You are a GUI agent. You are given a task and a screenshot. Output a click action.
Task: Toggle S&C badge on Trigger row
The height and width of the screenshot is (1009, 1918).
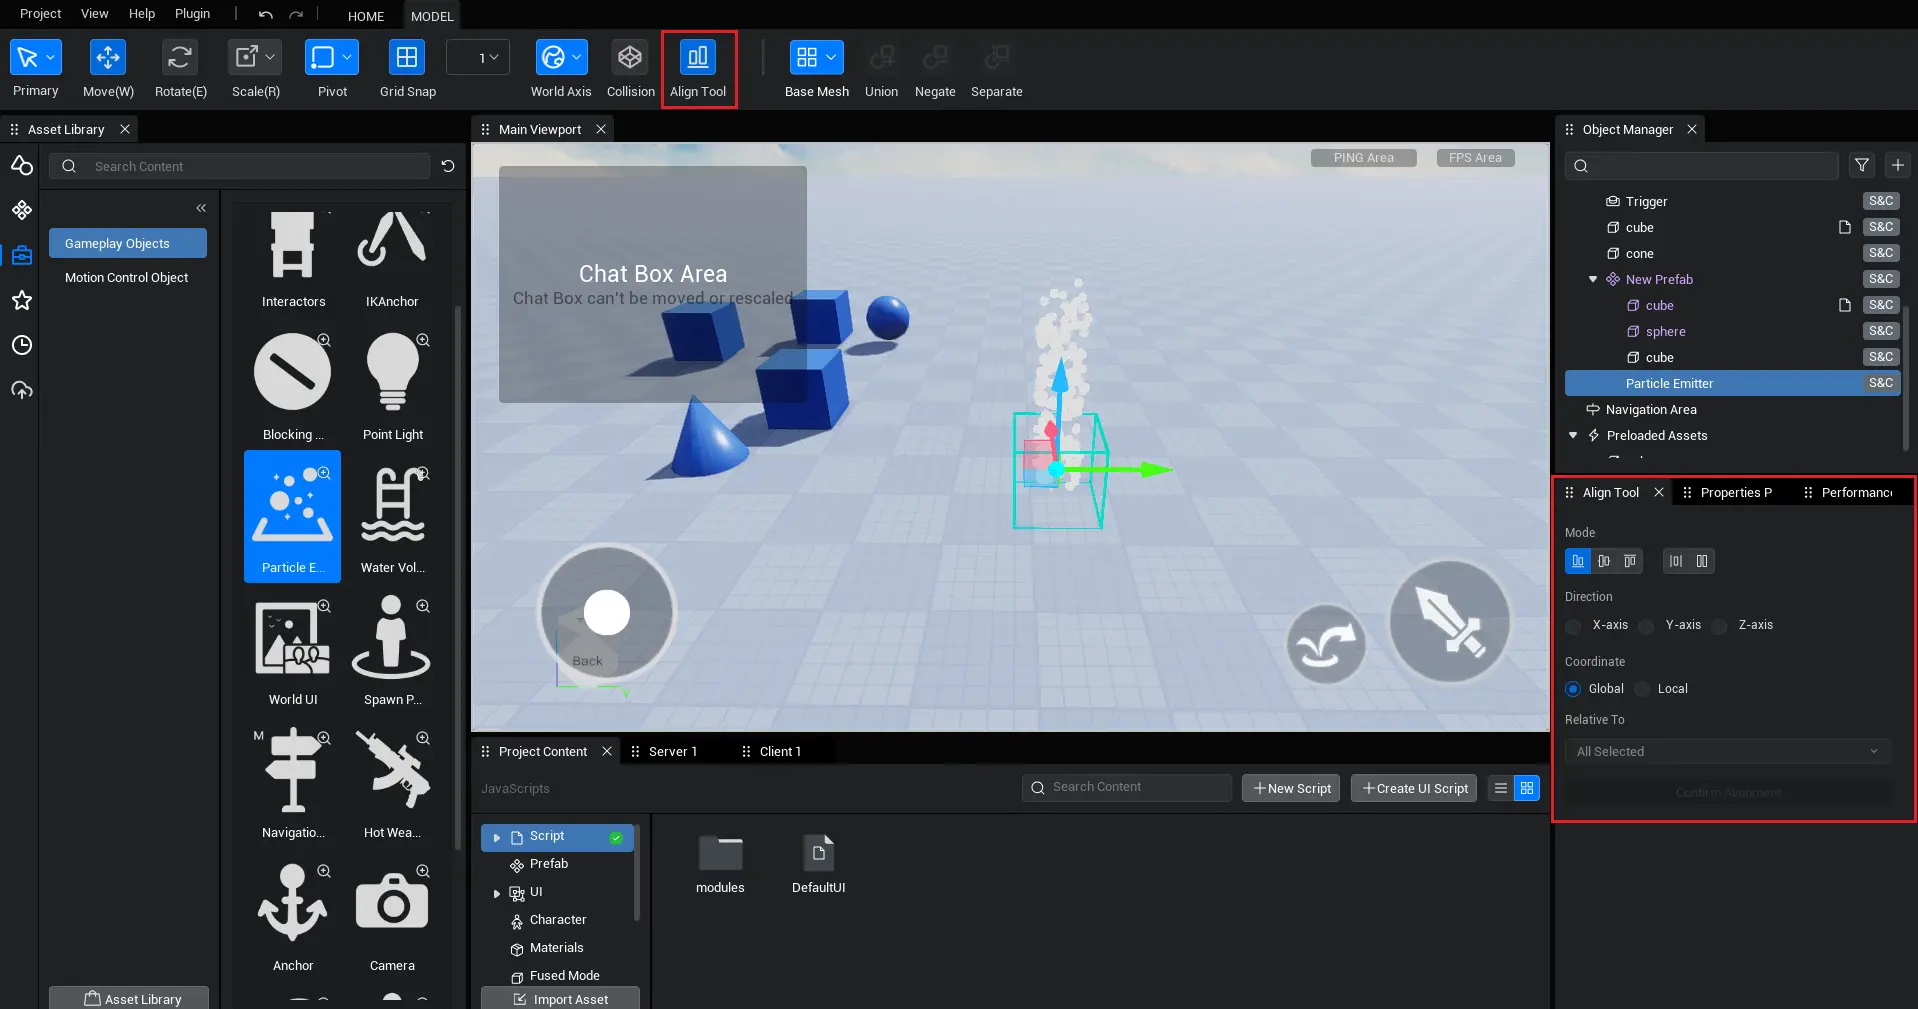point(1880,201)
